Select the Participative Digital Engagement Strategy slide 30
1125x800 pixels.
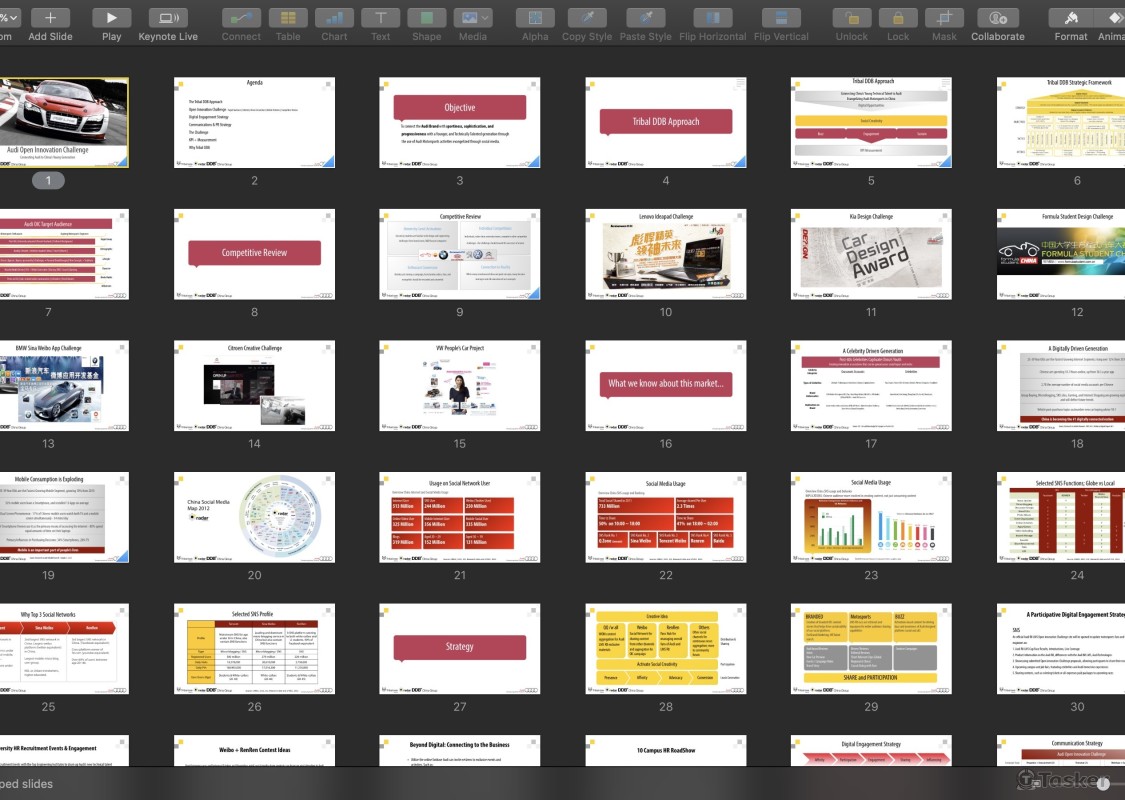pos(1061,649)
